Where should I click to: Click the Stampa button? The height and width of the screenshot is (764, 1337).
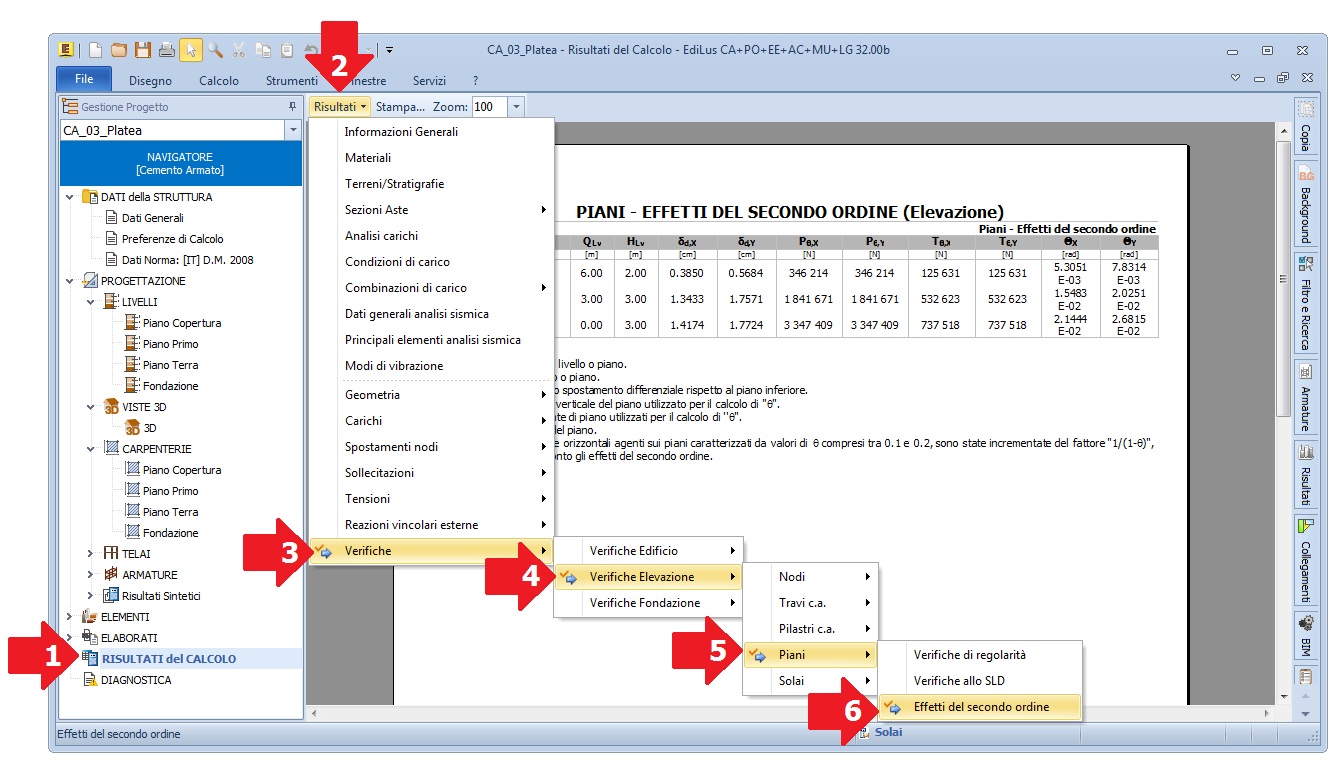click(x=400, y=106)
